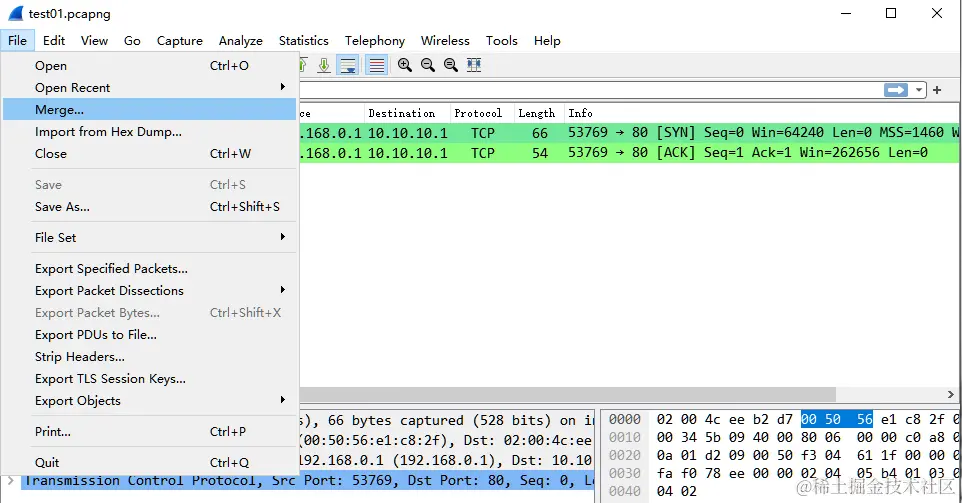Sort by Destination column header
The width and height of the screenshot is (962, 503).
click(x=407, y=113)
